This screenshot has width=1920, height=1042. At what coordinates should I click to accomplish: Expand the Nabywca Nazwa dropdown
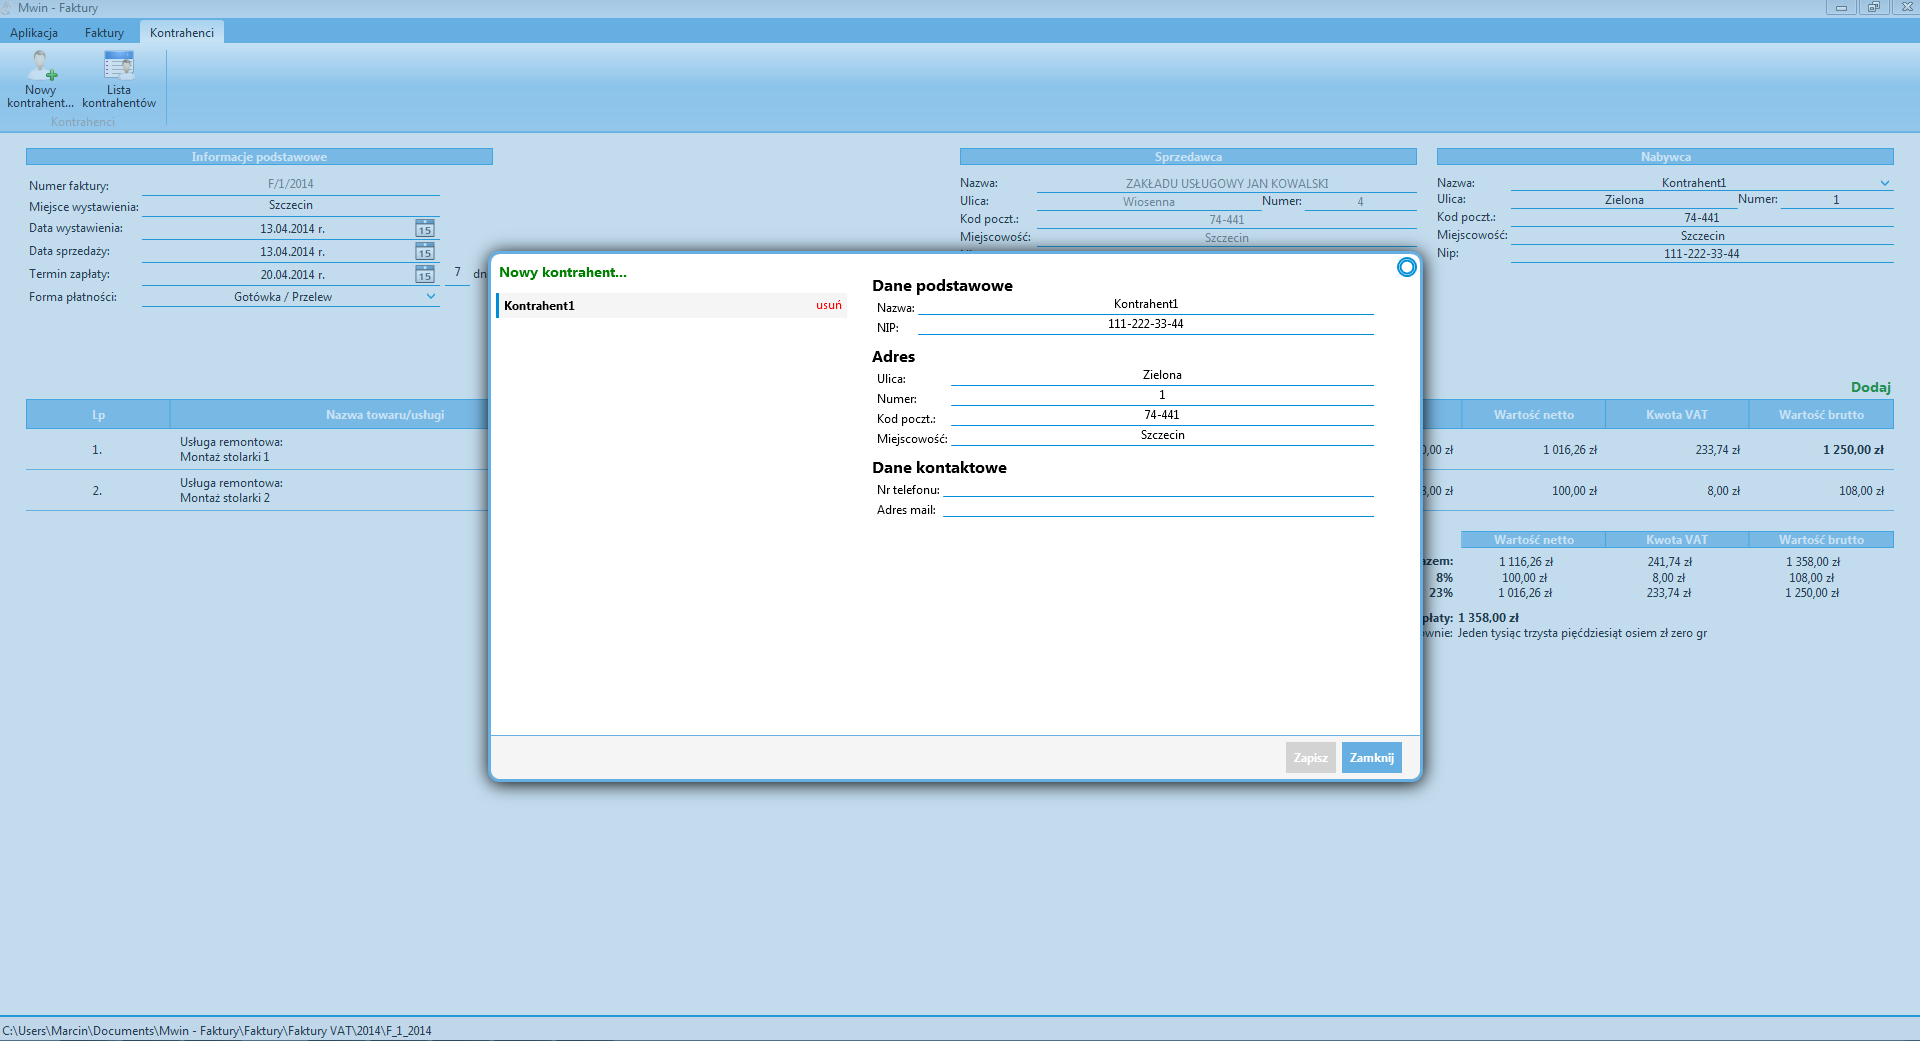(x=1885, y=183)
